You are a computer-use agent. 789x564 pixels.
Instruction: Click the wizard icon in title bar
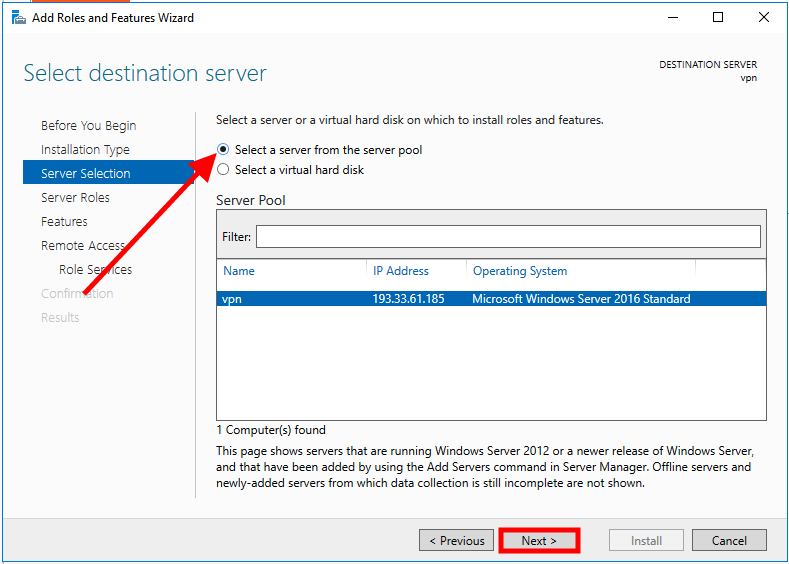pyautogui.click(x=16, y=17)
